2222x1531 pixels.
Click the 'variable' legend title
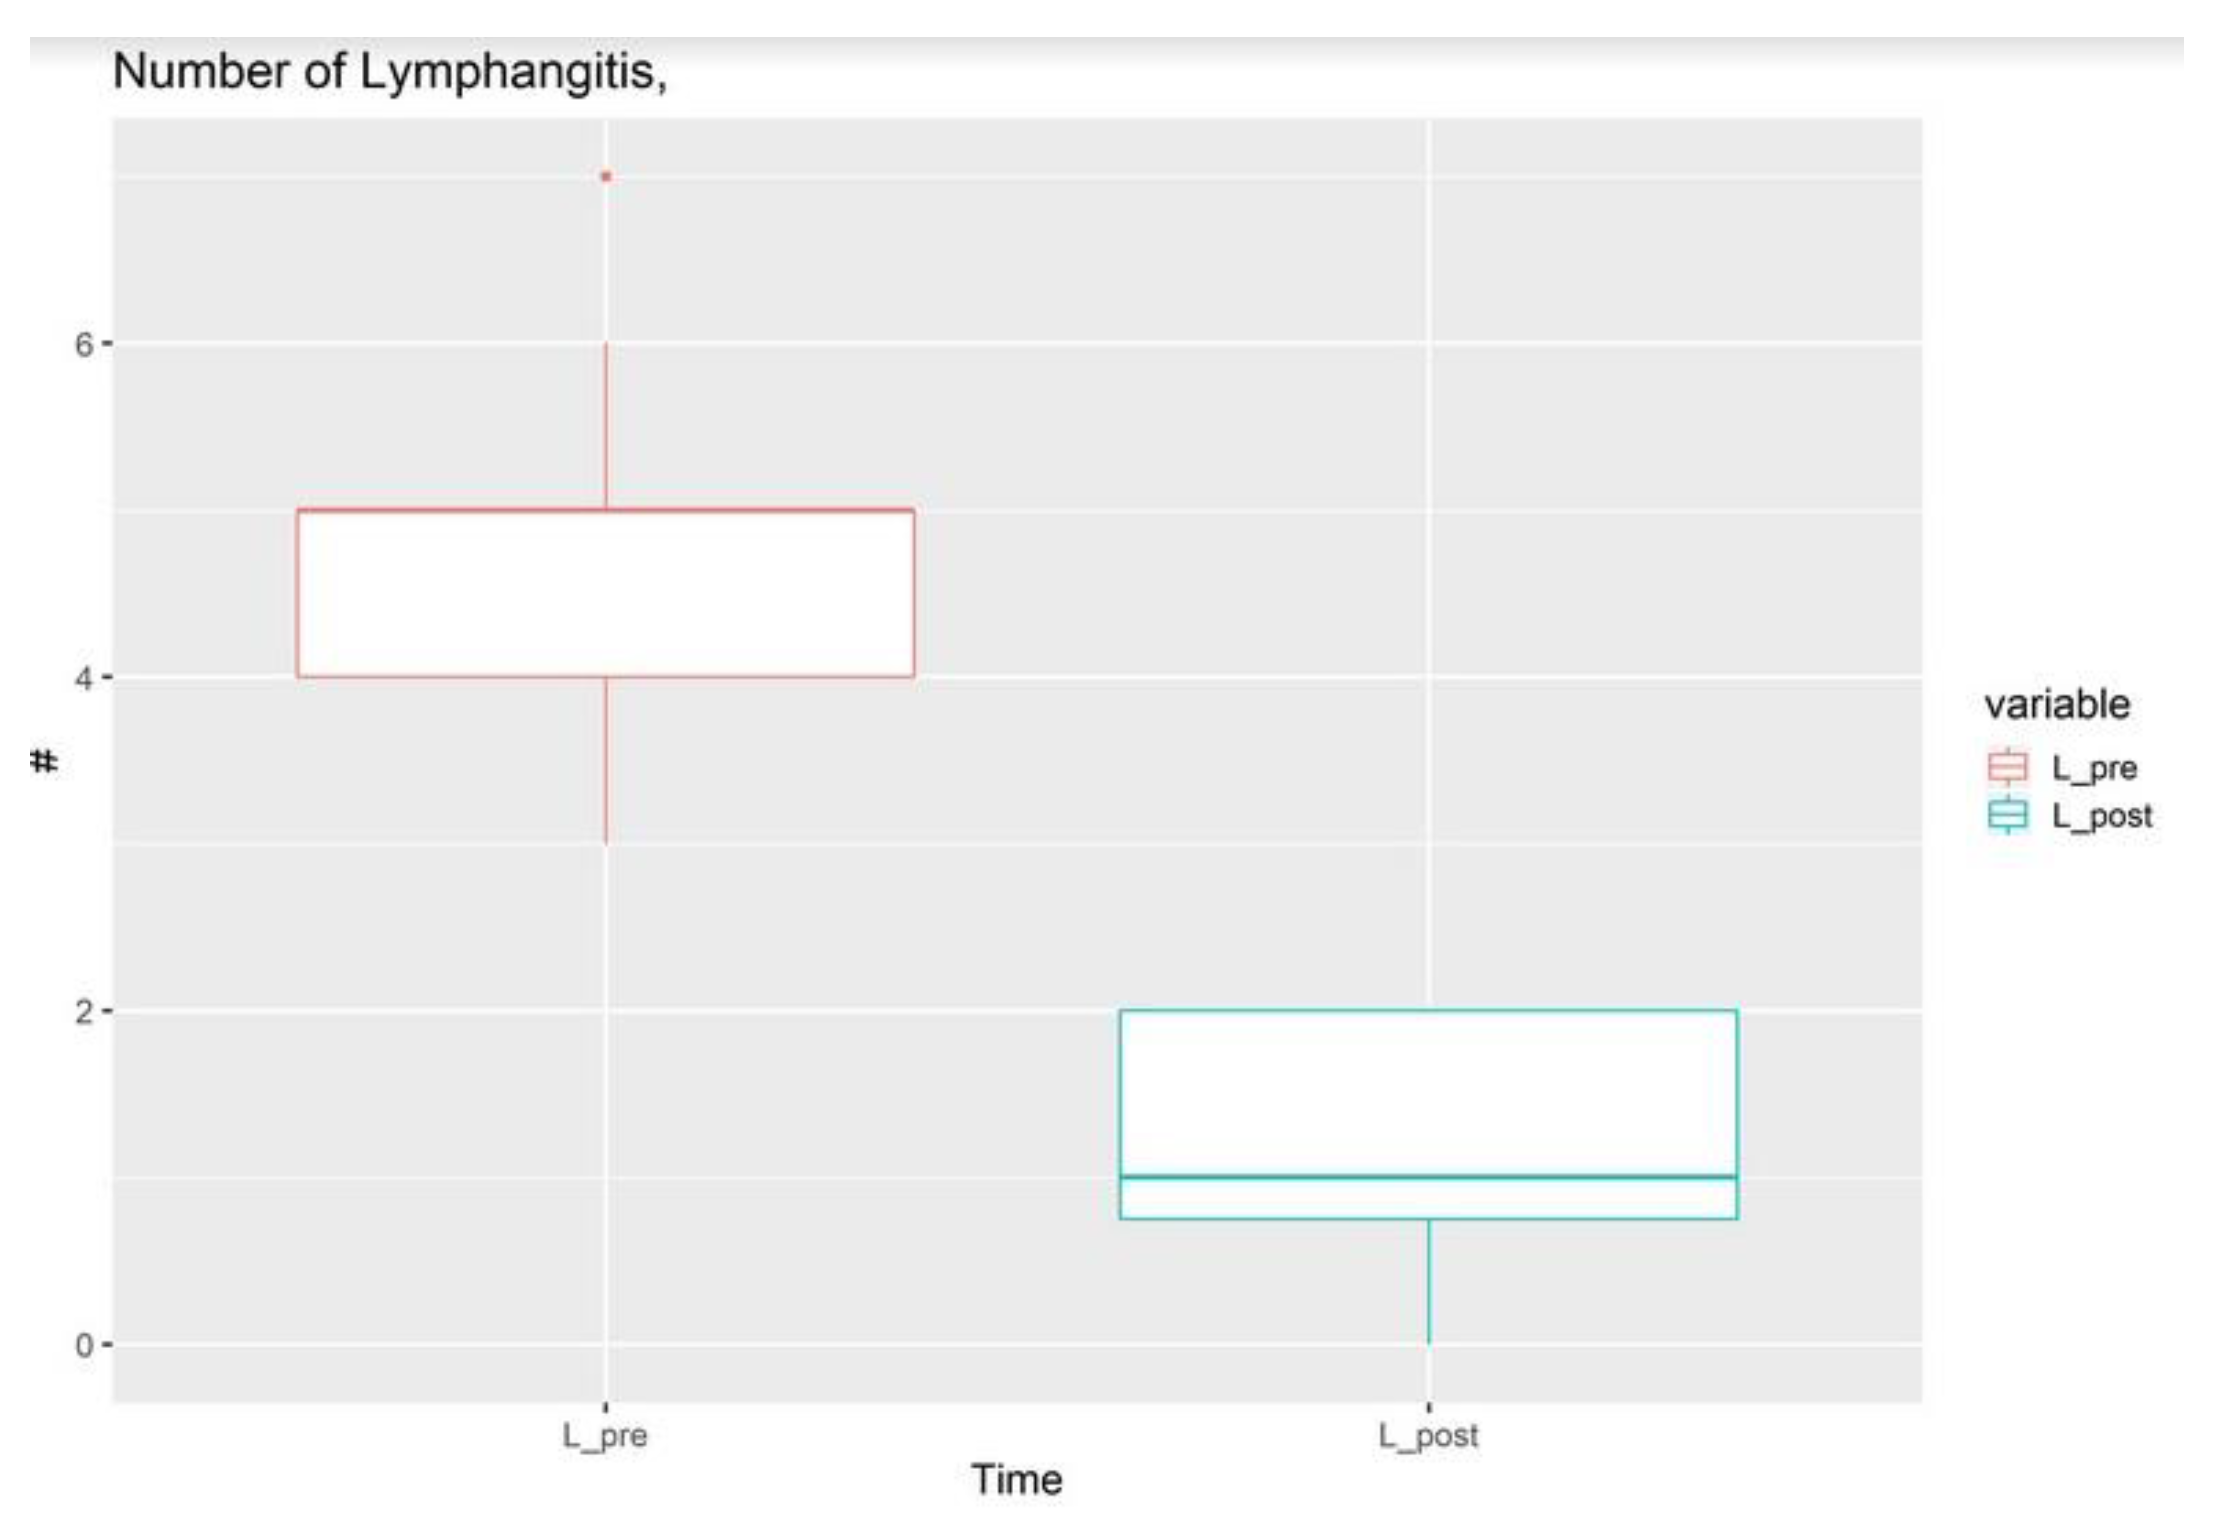2057,705
